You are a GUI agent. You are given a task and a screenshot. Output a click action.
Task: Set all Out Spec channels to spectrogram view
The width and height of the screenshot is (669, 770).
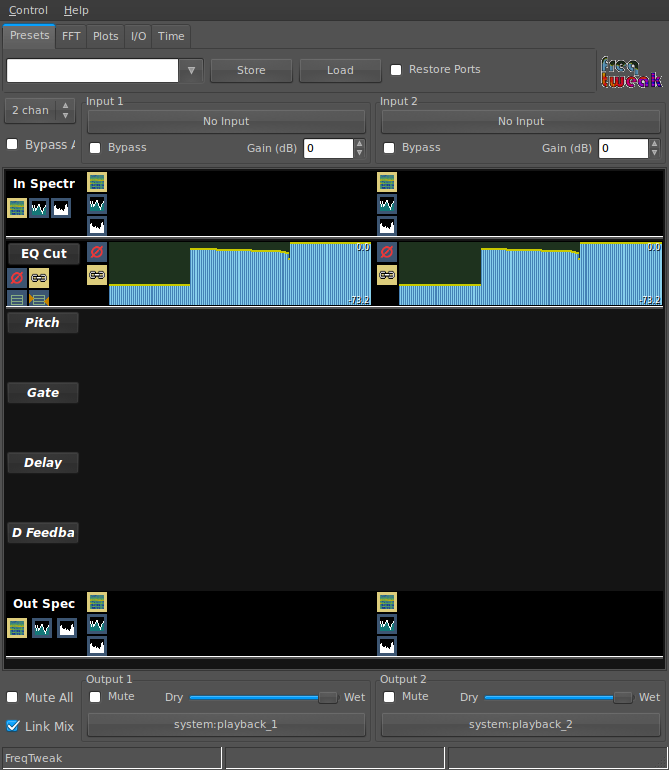(x=17, y=628)
